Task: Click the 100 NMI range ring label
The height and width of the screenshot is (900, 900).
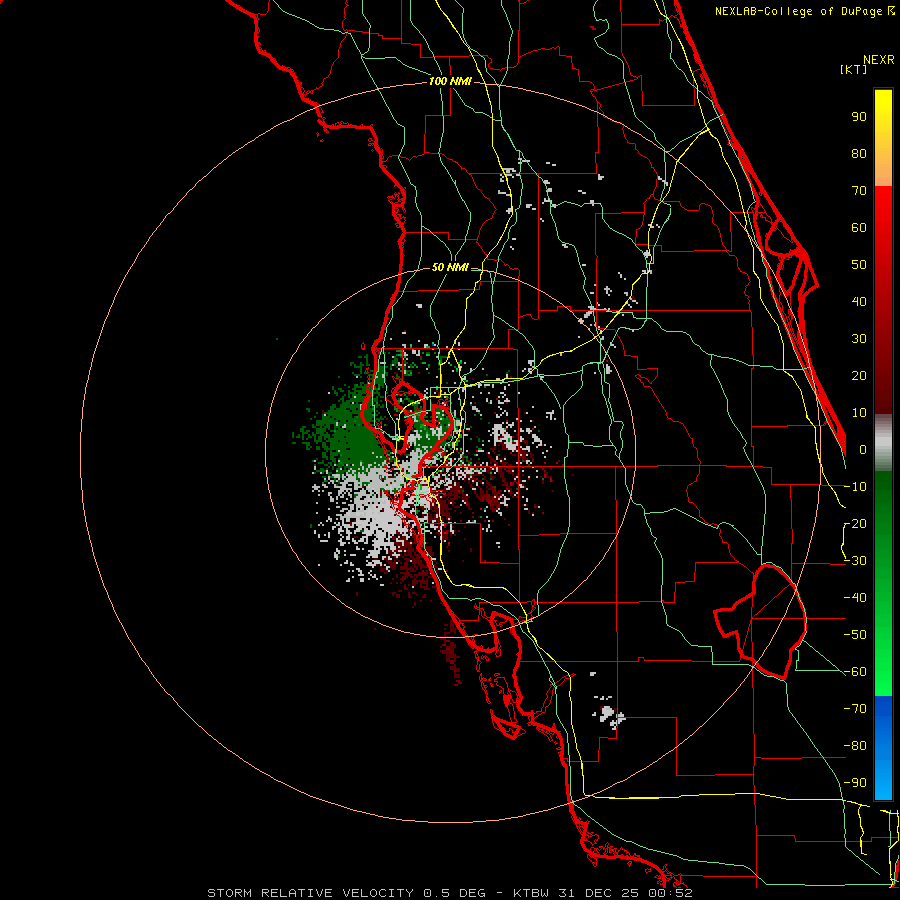Action: tap(449, 82)
